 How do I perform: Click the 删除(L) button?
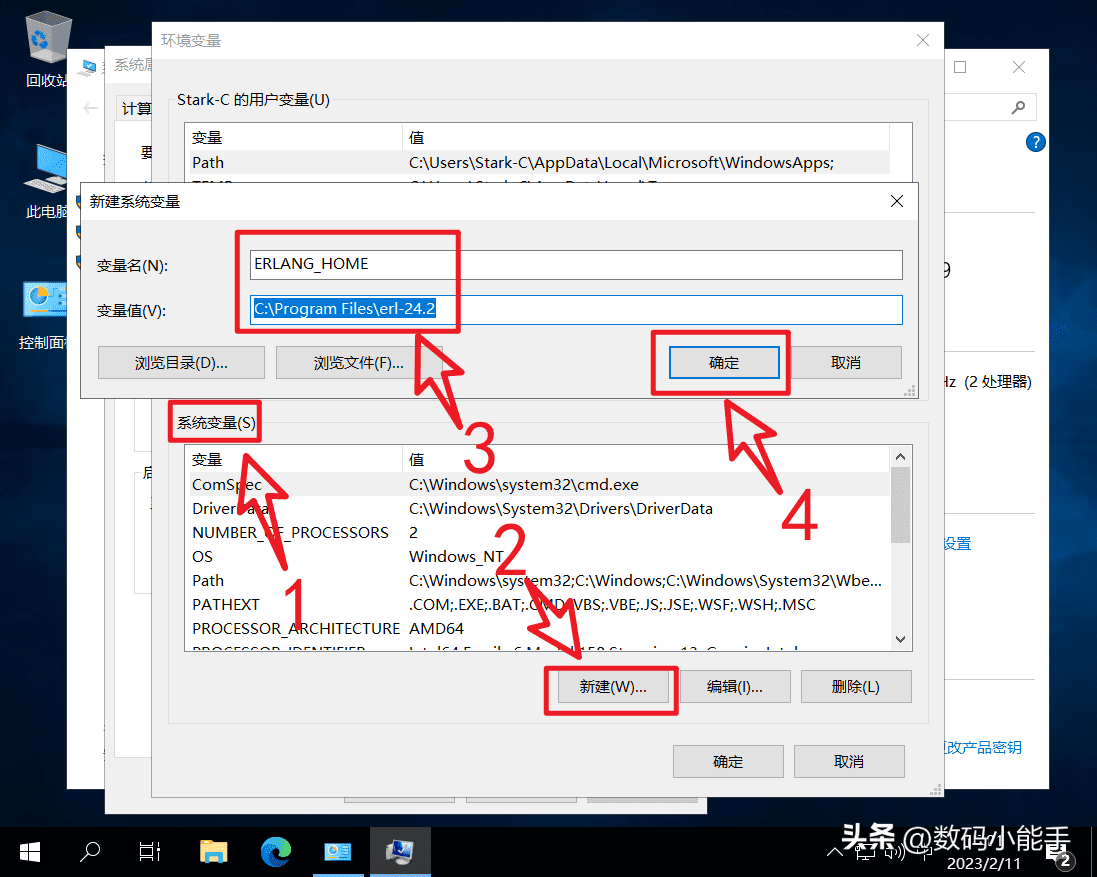click(855, 687)
